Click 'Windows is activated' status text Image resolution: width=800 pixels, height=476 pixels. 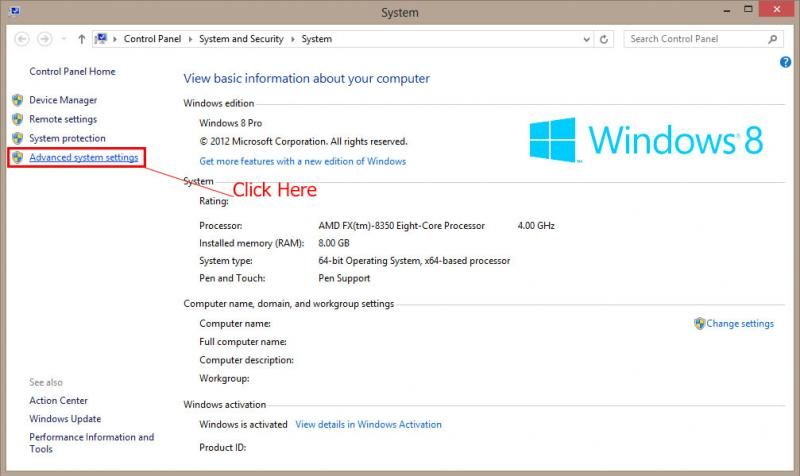click(243, 424)
